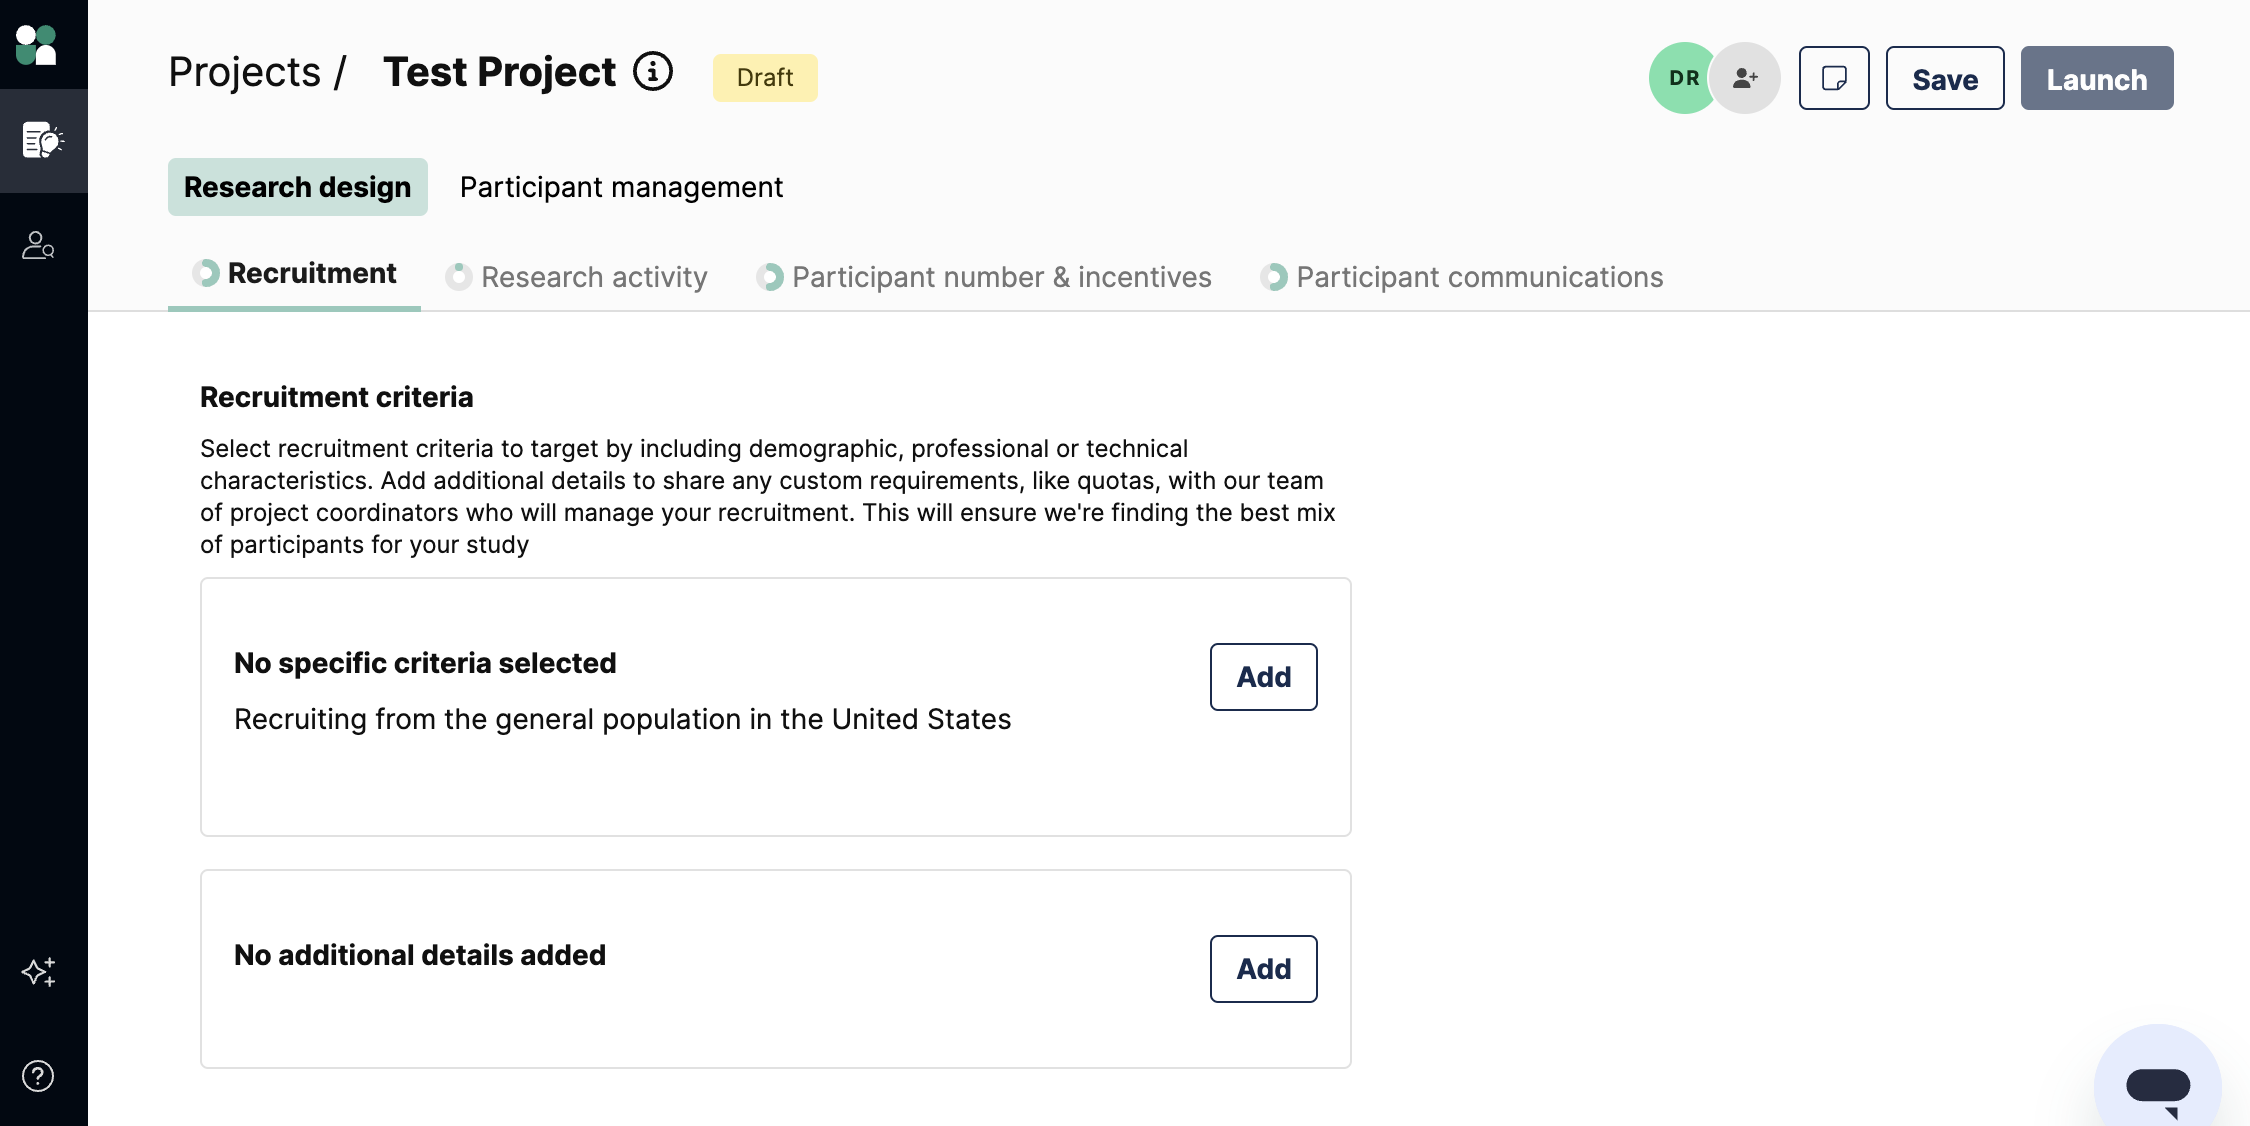Open Participant communications tab
Screen dimensions: 2250x1126
point(1462,277)
